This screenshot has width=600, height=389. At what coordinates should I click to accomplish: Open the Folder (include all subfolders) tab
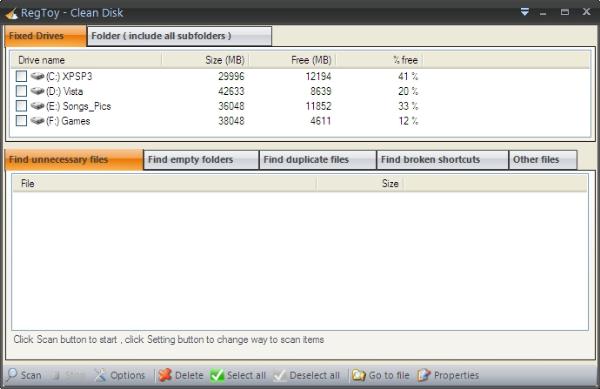tap(179, 36)
